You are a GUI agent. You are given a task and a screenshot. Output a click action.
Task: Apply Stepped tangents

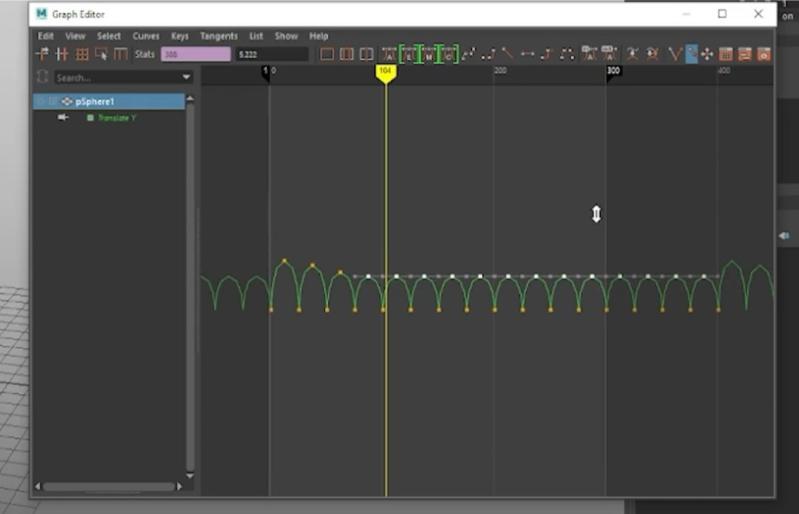(x=547, y=54)
